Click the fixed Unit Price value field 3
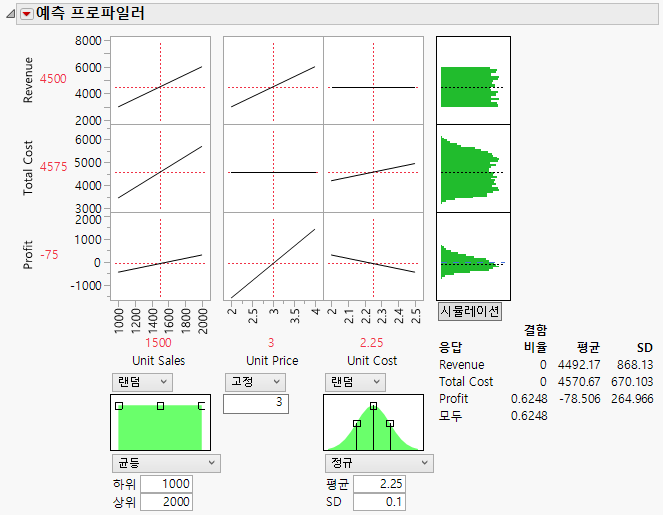Viewport: 663px width, 515px height. [x=256, y=403]
